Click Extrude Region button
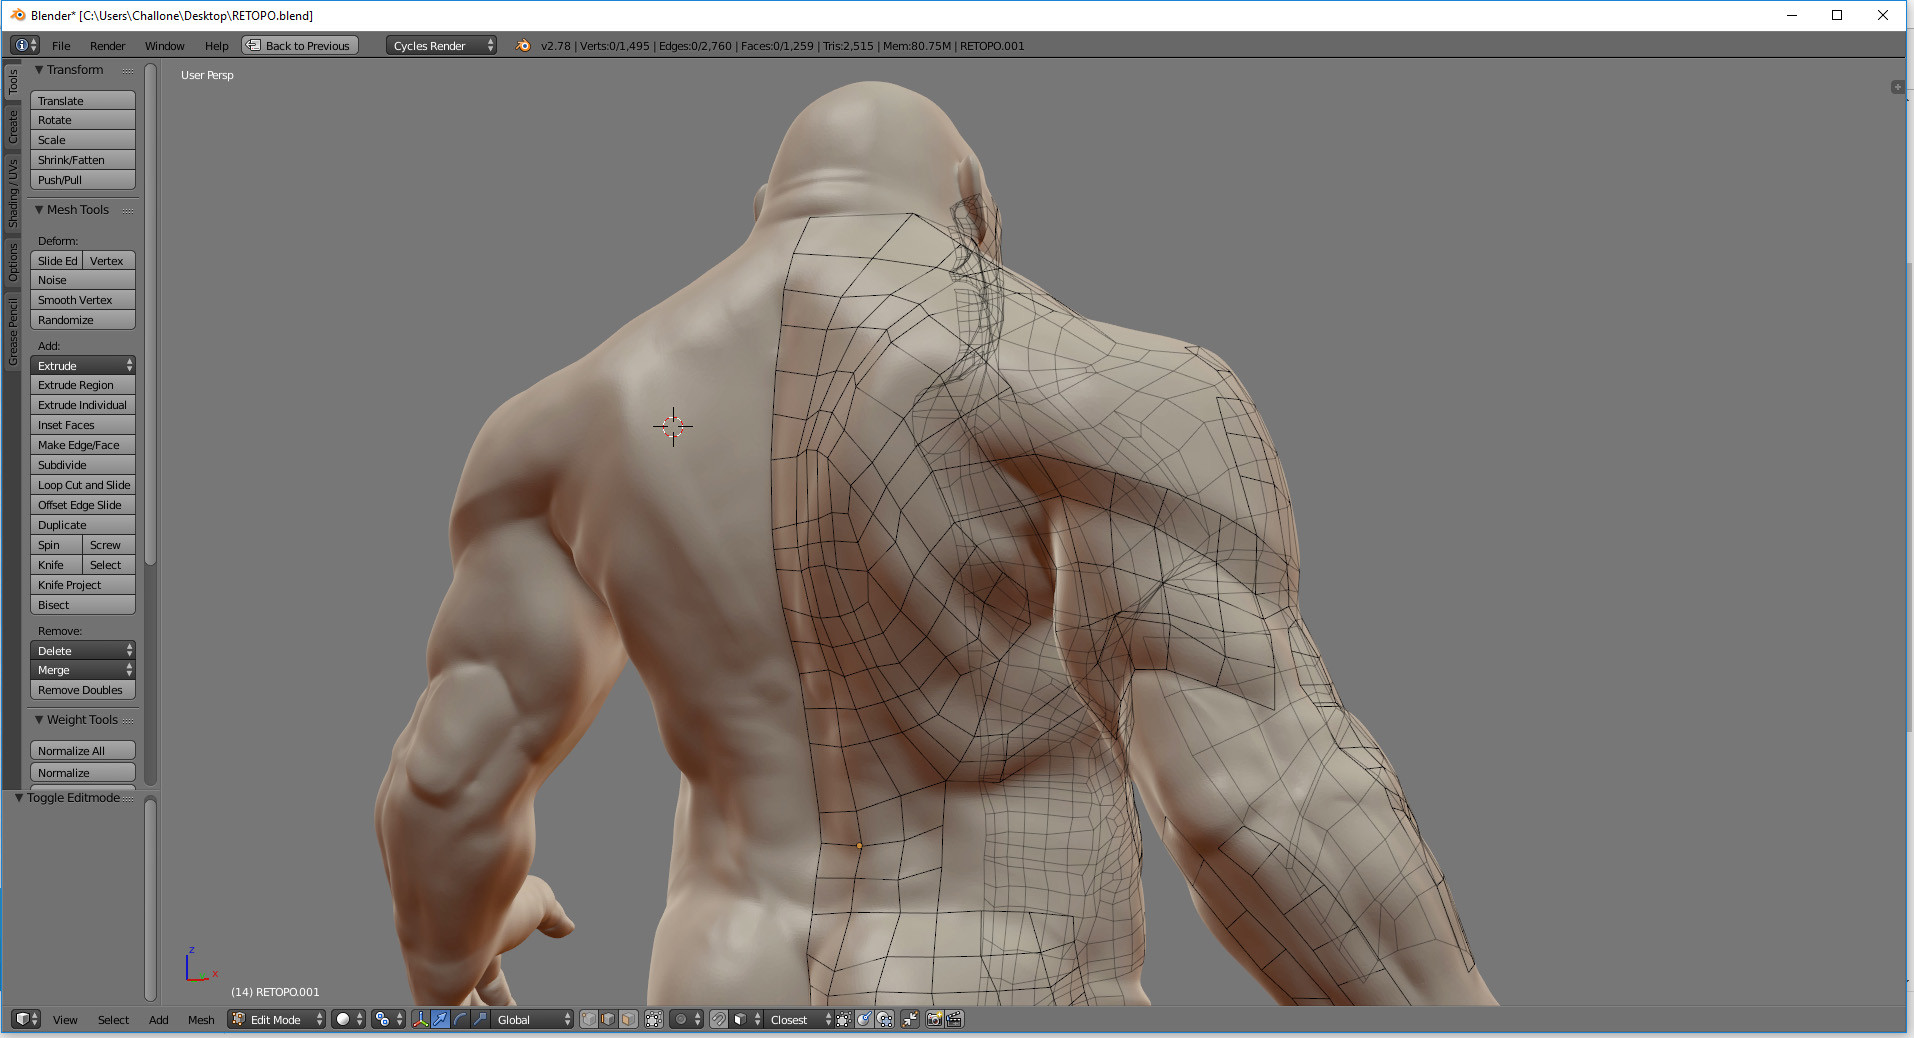 [x=83, y=385]
